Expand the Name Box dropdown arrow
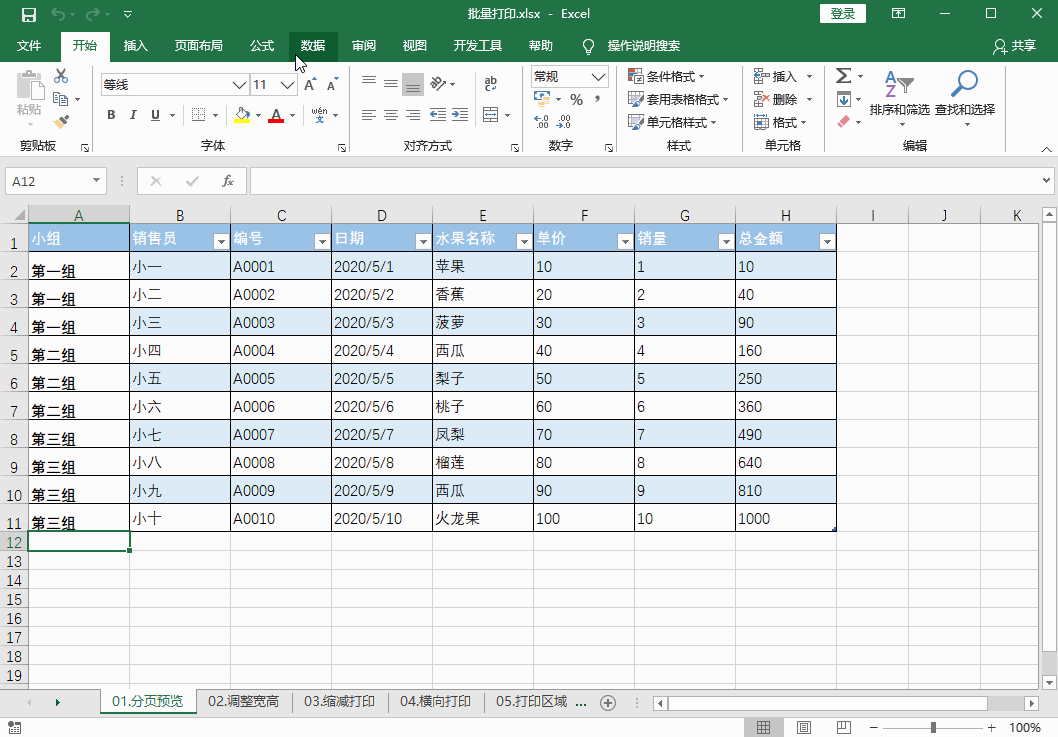The height and width of the screenshot is (737, 1058). point(96,180)
